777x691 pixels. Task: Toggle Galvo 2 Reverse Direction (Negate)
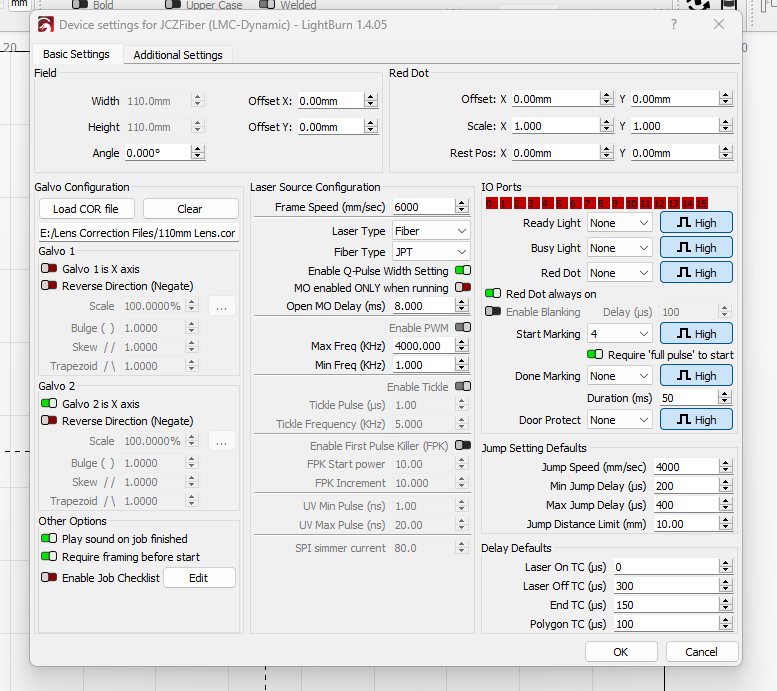pos(49,420)
